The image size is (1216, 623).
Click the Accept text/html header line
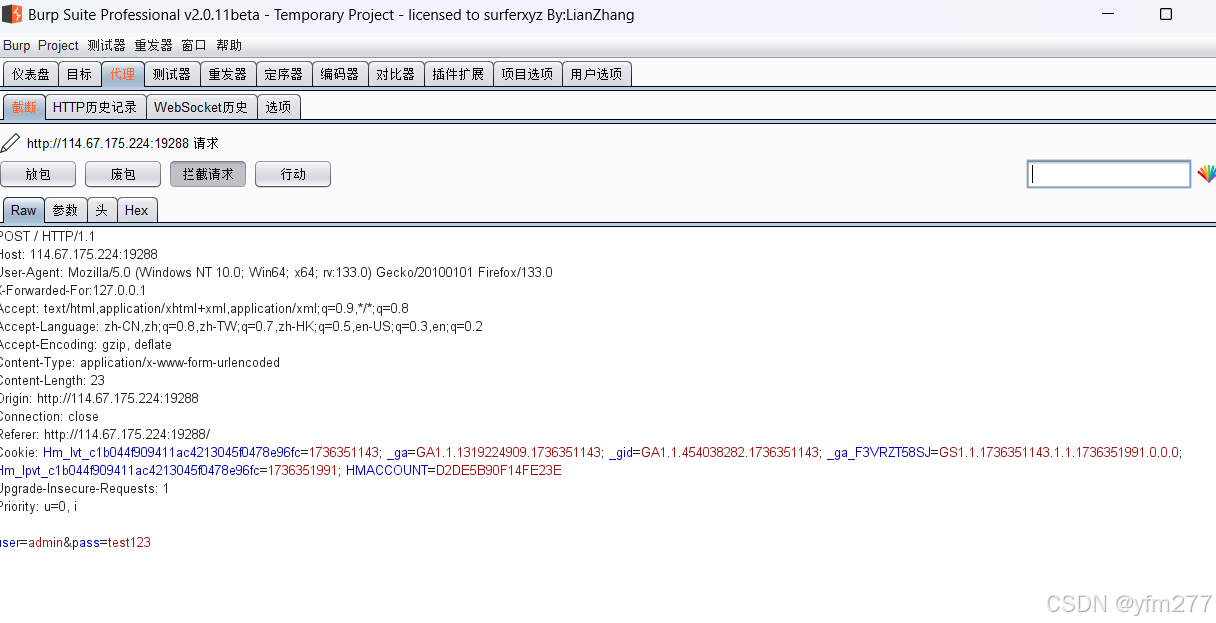point(204,308)
